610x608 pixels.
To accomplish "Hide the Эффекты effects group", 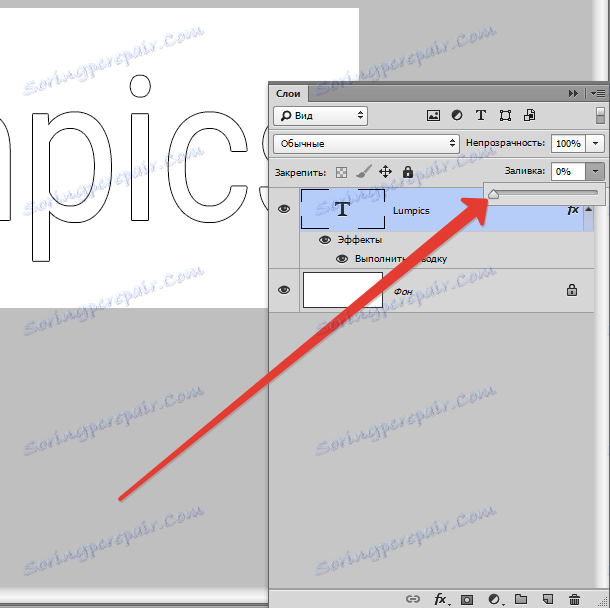I will tap(324, 240).
